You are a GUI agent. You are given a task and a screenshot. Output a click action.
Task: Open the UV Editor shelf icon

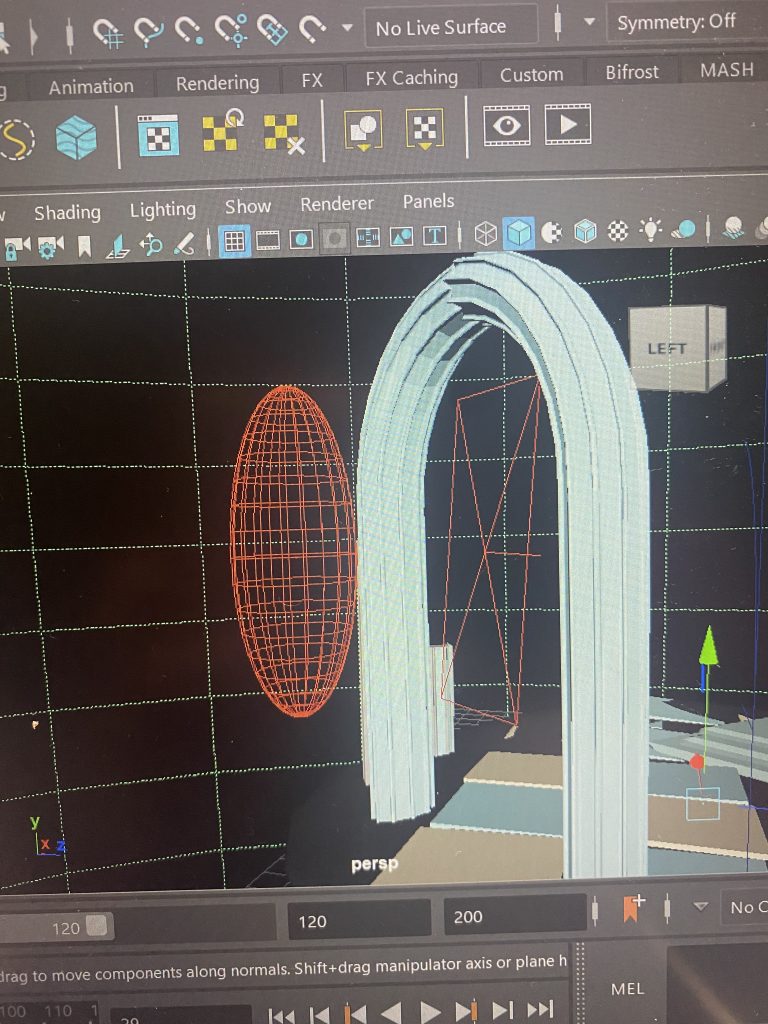(x=158, y=135)
